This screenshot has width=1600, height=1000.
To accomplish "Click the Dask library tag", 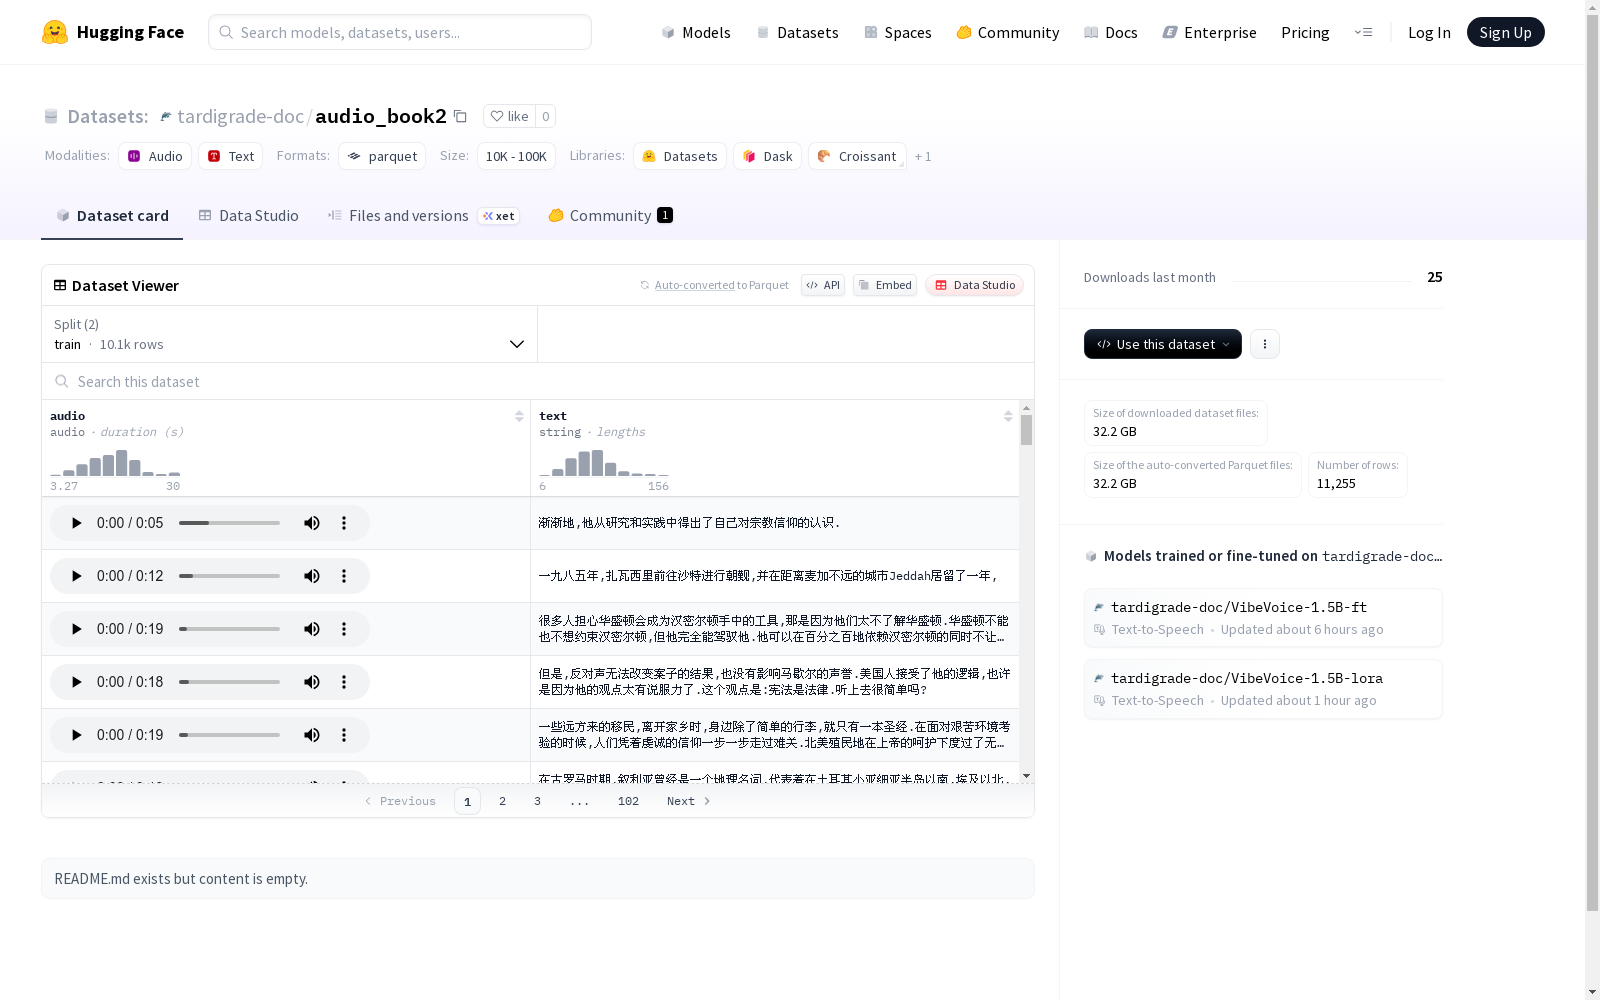I will pos(767,156).
